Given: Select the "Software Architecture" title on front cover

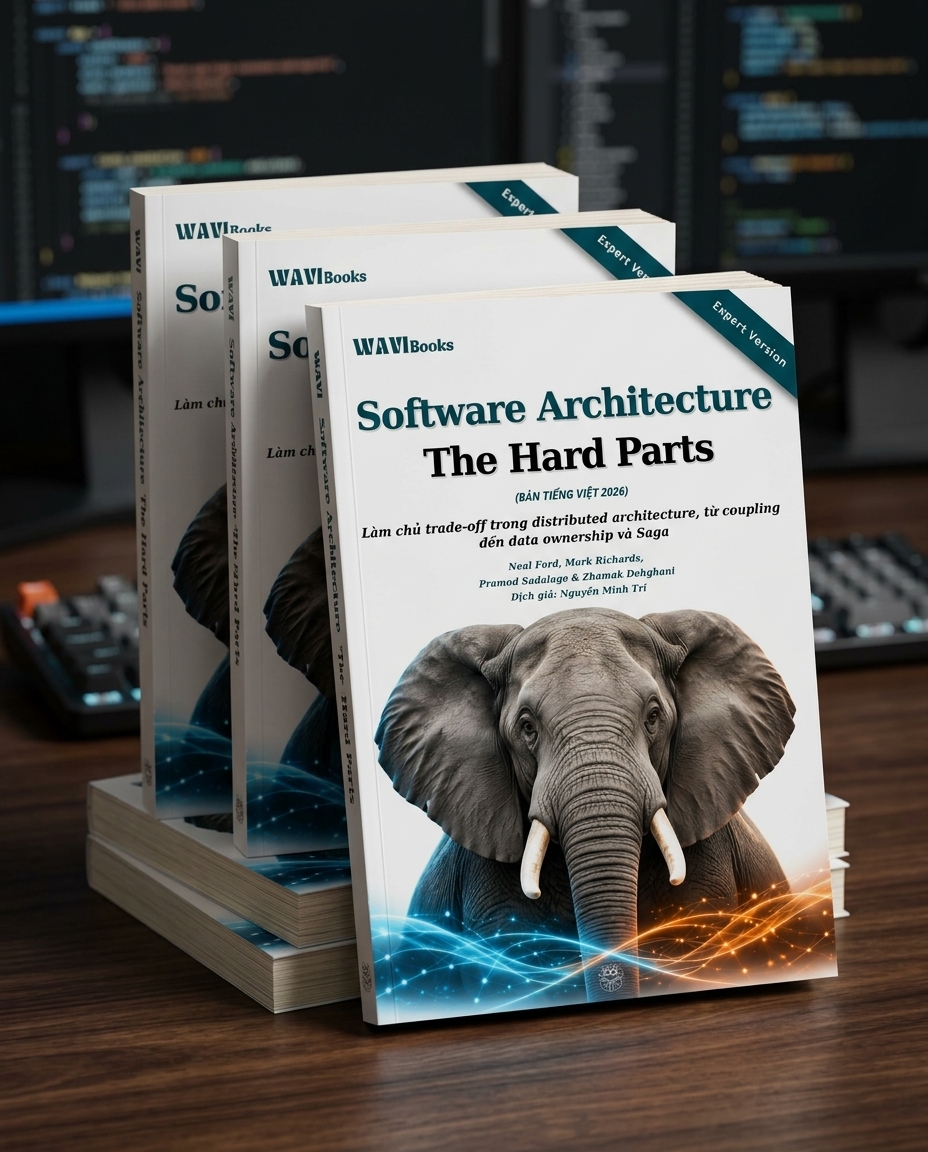Looking at the screenshot, I should tap(564, 406).
